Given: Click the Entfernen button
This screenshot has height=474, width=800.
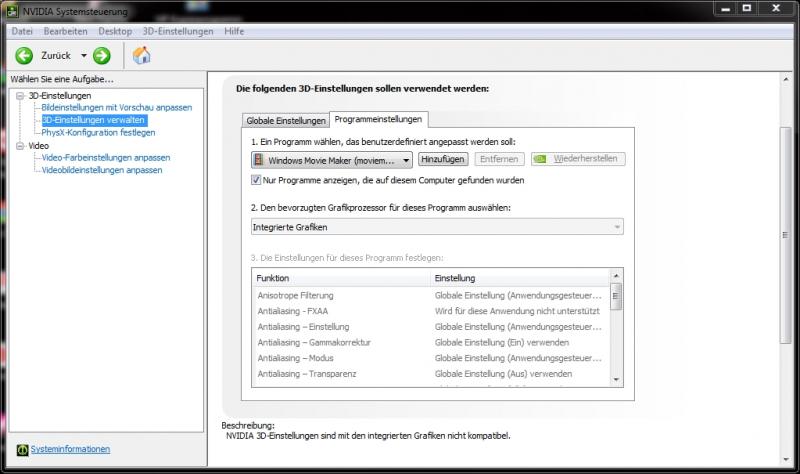Looking at the screenshot, I should [x=499, y=159].
